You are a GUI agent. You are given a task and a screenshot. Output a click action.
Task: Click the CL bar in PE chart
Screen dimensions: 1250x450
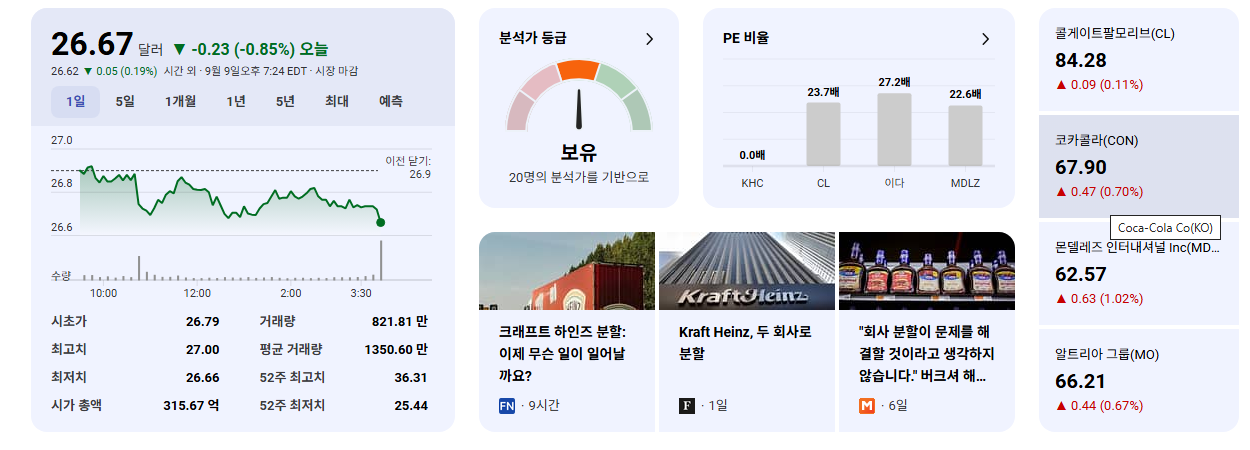(823, 133)
